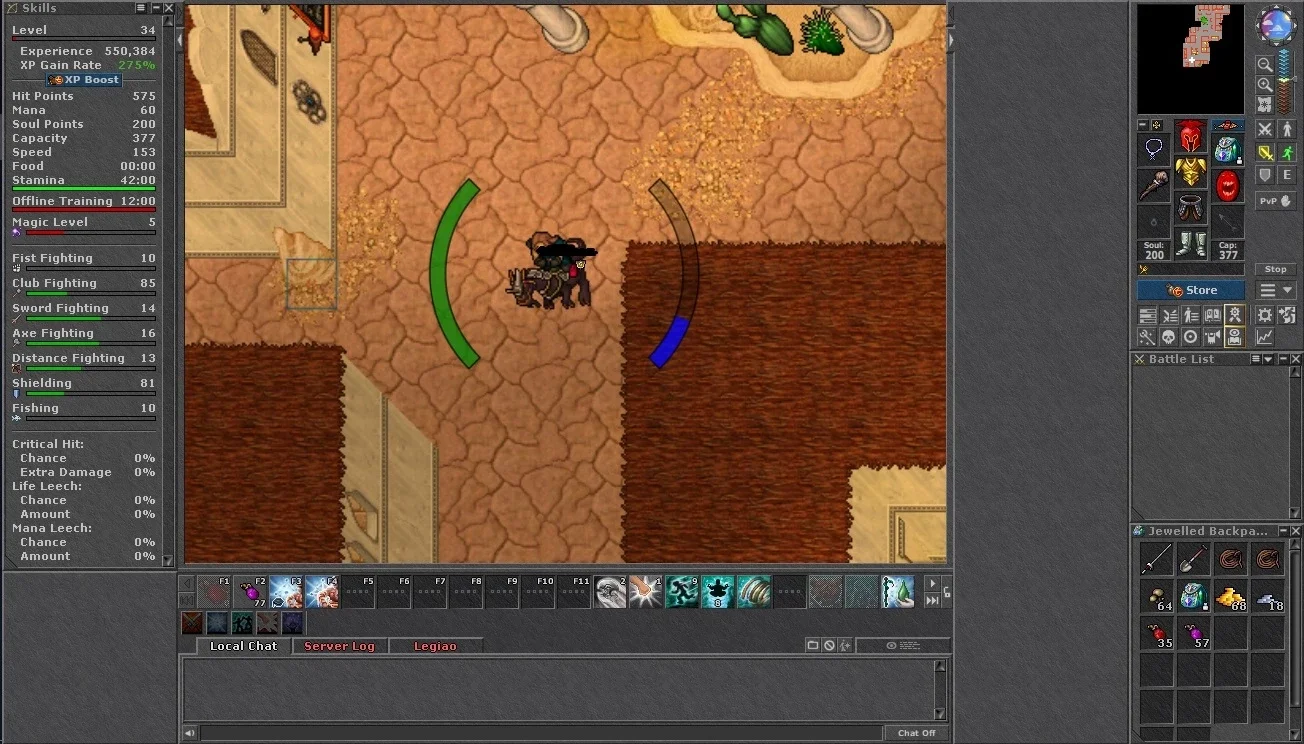Viewport: 1304px width, 744px height.
Task: Select the red demon shield slot
Action: pos(1228,186)
